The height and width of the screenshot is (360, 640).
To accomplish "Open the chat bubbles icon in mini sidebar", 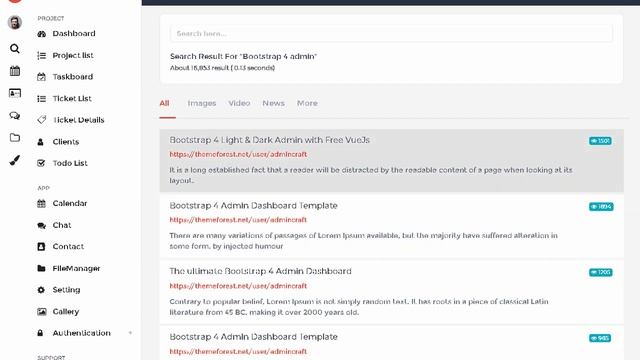I will [15, 116].
